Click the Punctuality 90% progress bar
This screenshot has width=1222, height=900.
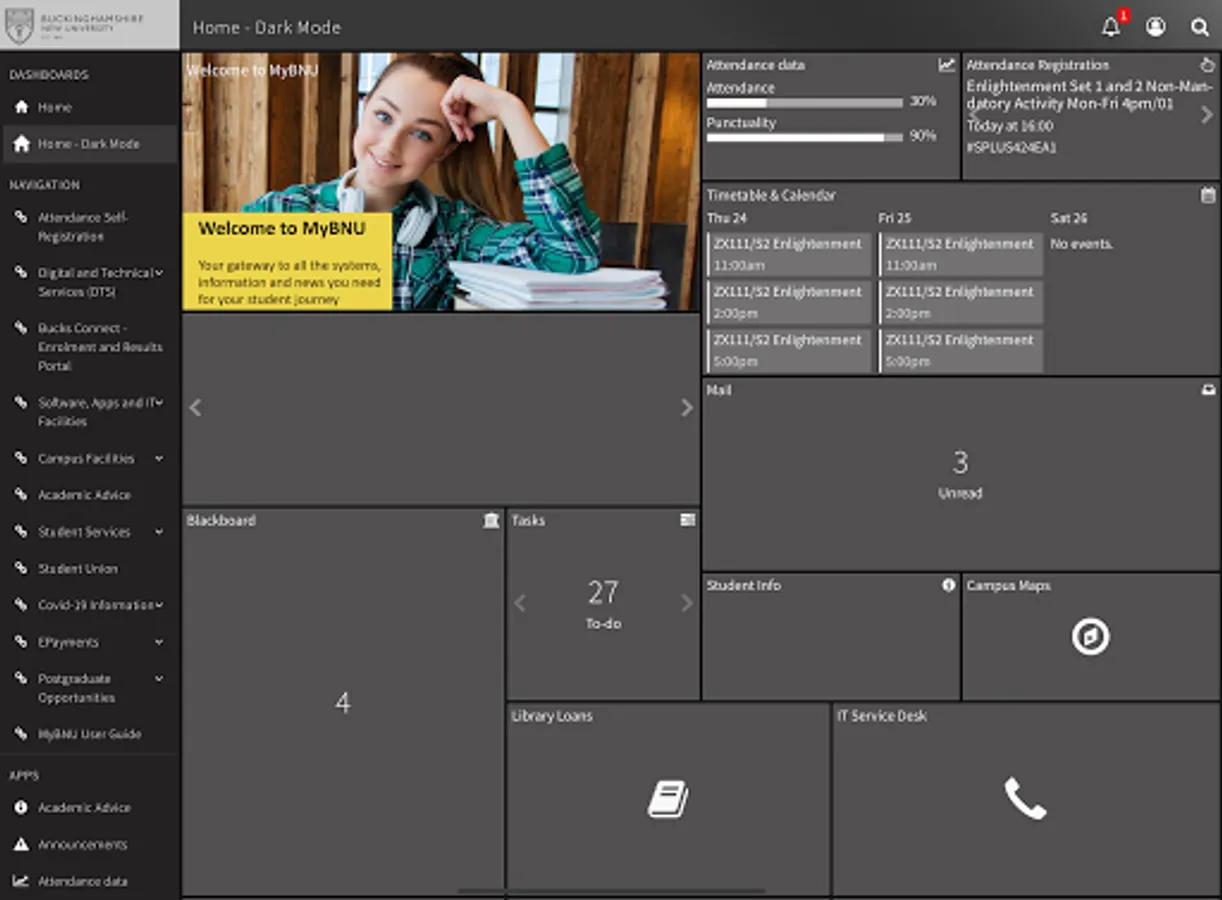click(805, 137)
